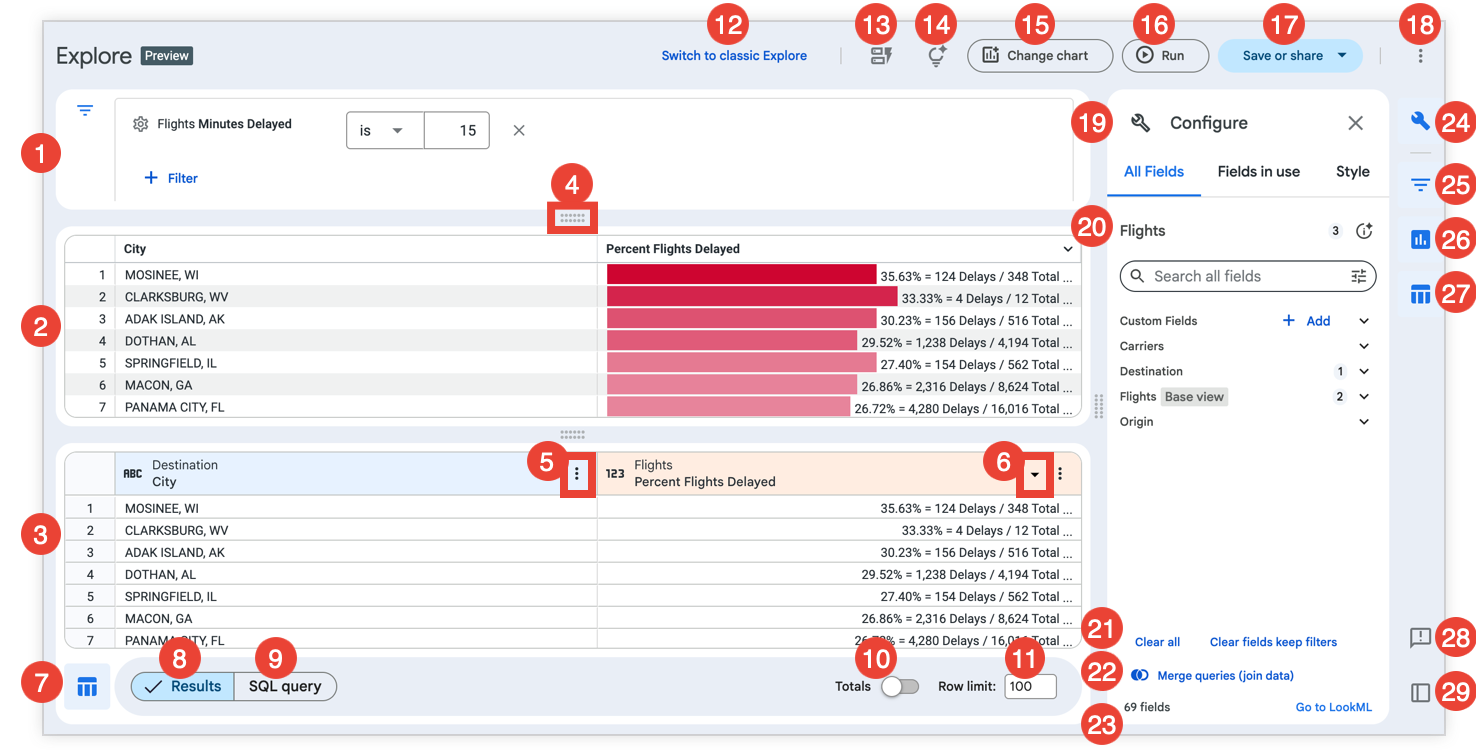Open the feedback icon in right sidebar

pos(1419,638)
